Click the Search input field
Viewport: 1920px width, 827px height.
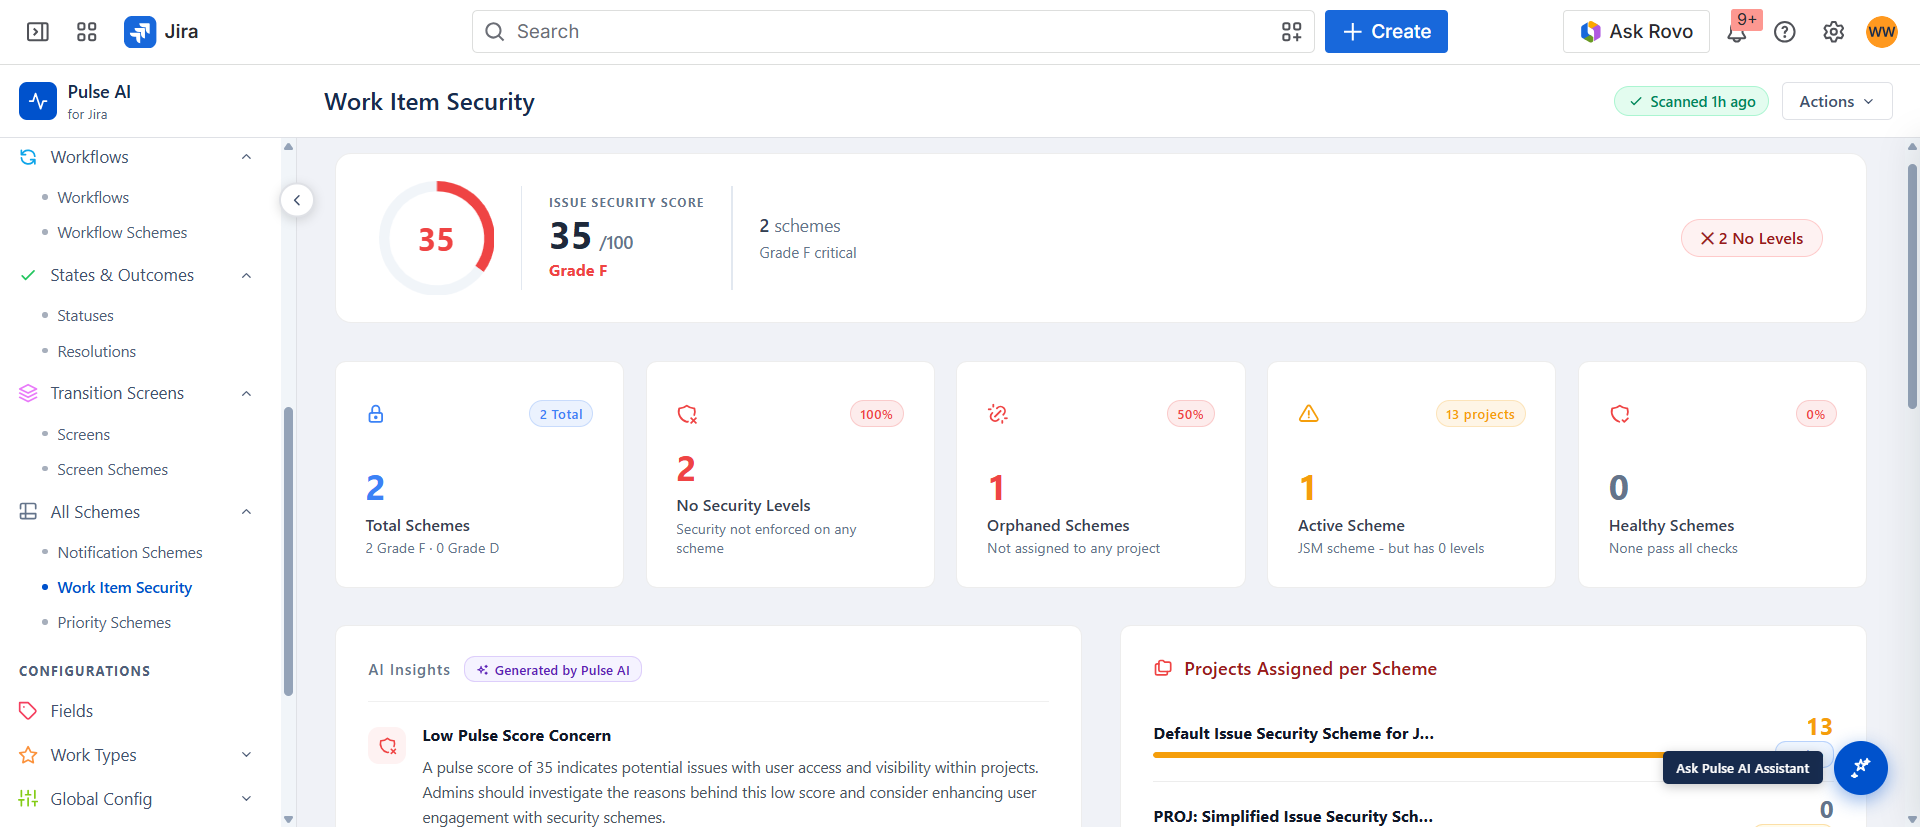click(893, 32)
